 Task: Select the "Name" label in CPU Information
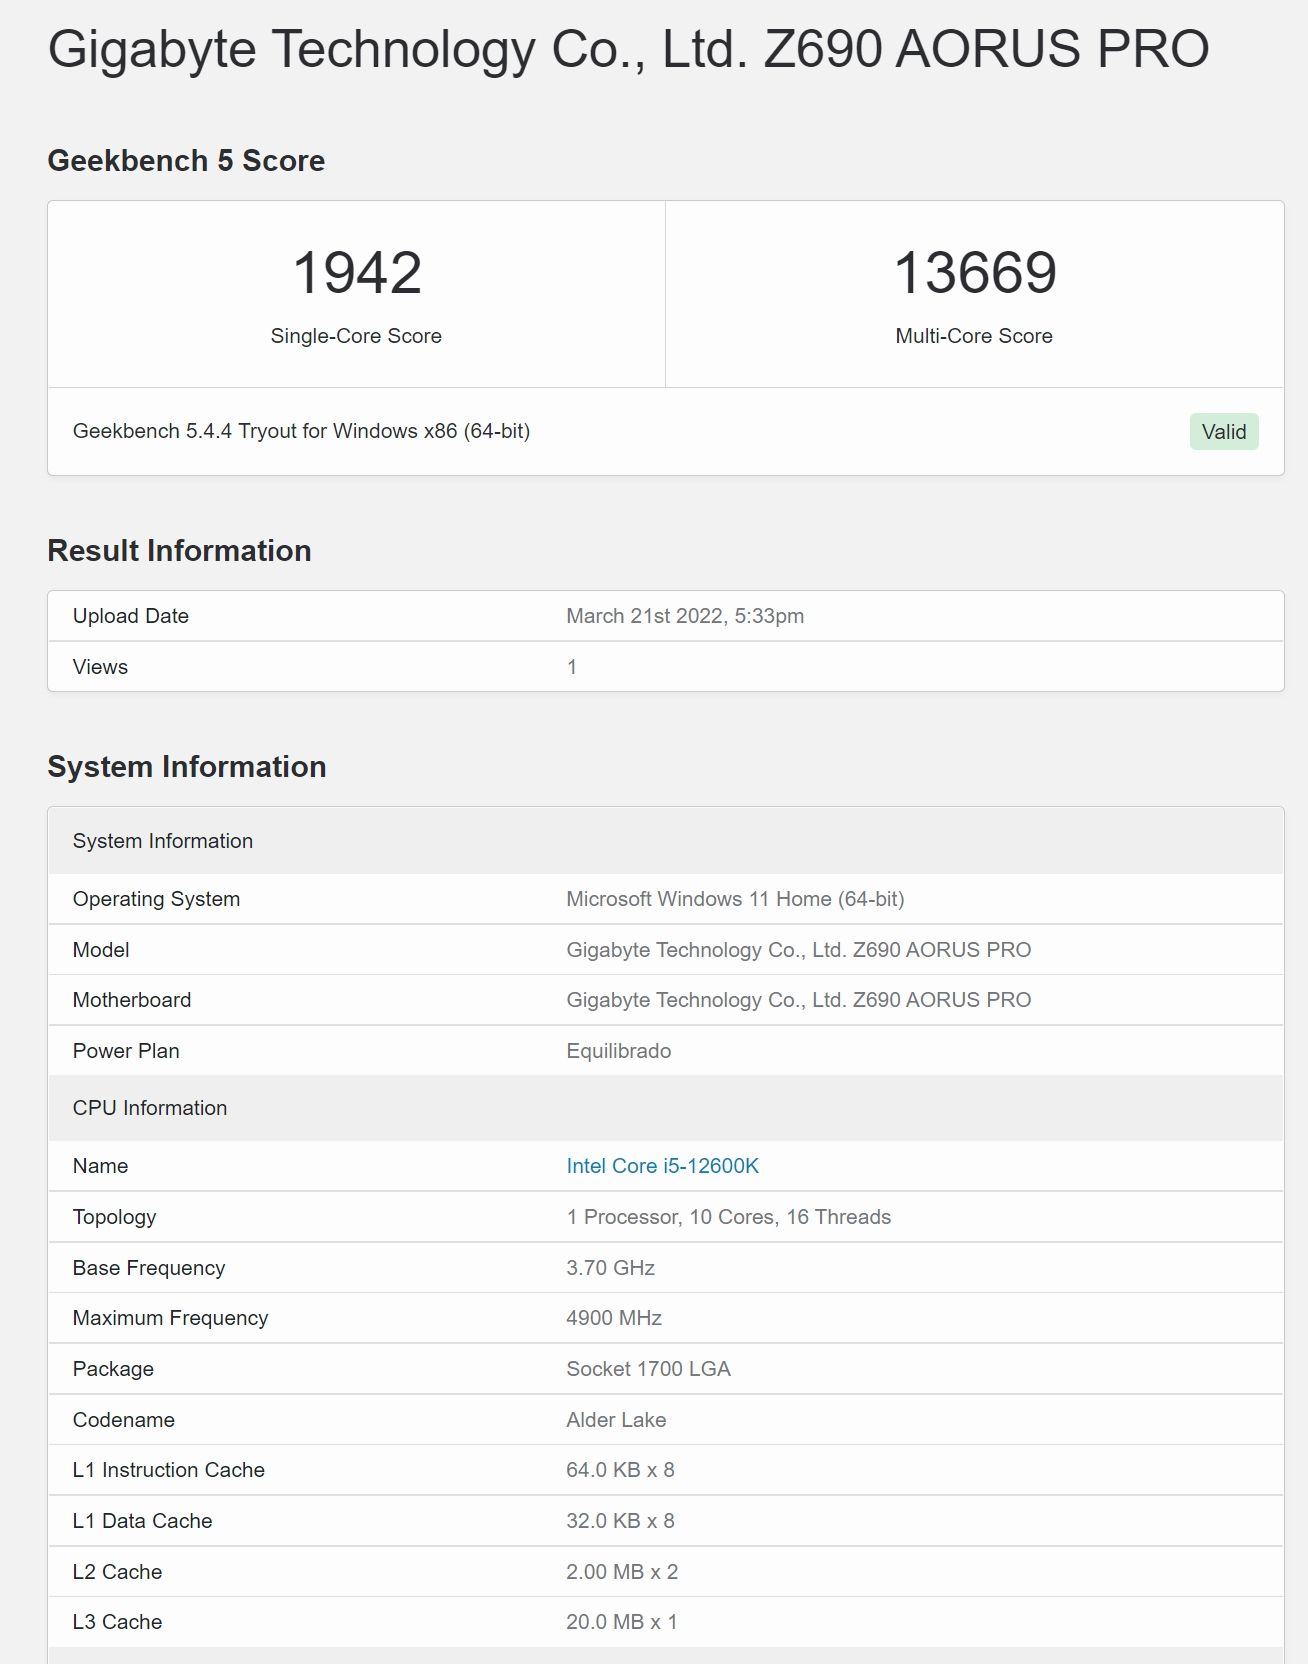tap(100, 1166)
